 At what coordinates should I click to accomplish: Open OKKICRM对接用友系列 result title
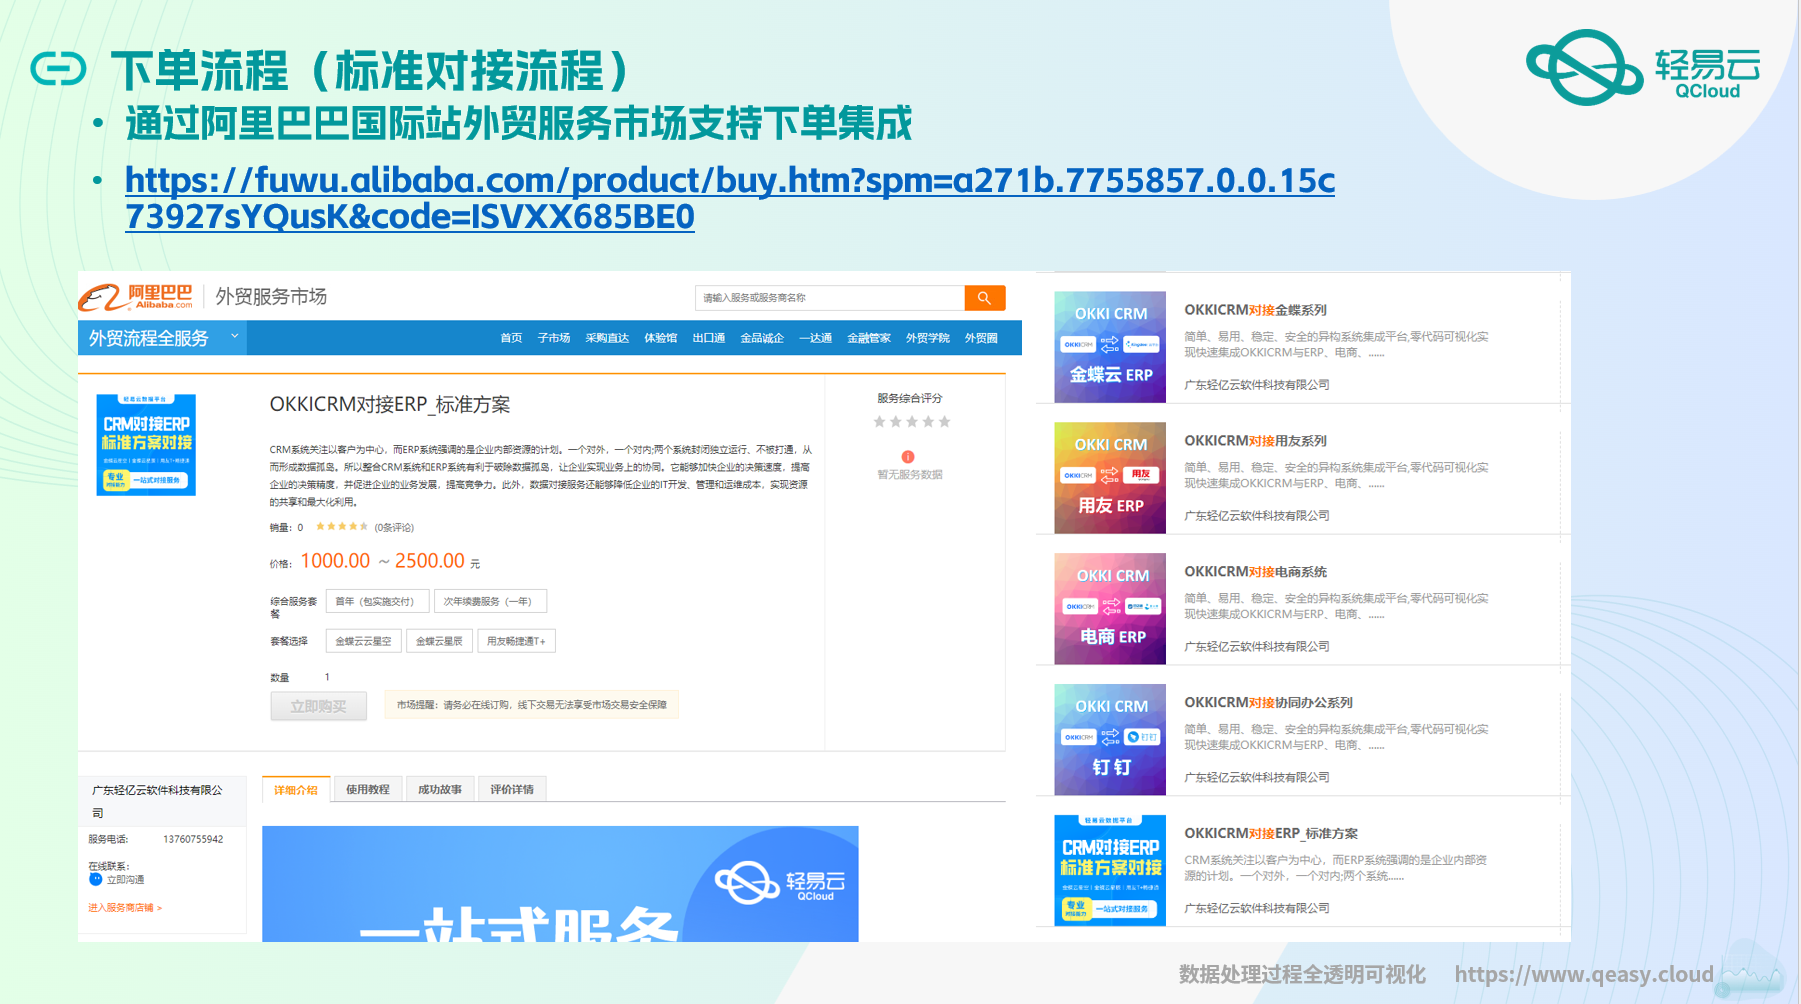(1255, 441)
